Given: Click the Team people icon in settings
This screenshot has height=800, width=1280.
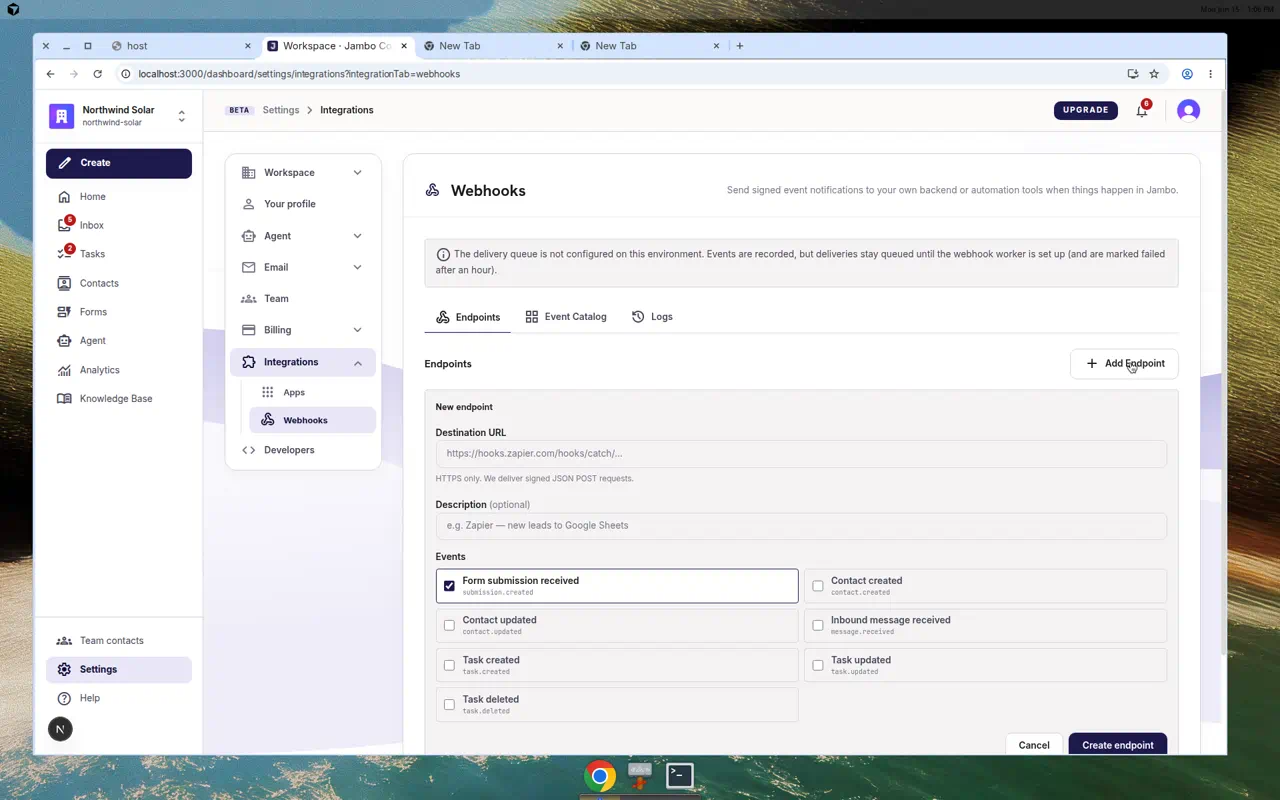Looking at the screenshot, I should 249,299.
